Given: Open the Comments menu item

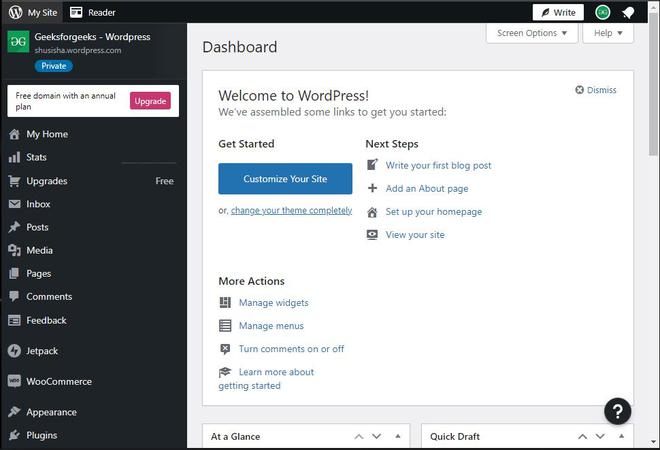Looking at the screenshot, I should coord(49,297).
